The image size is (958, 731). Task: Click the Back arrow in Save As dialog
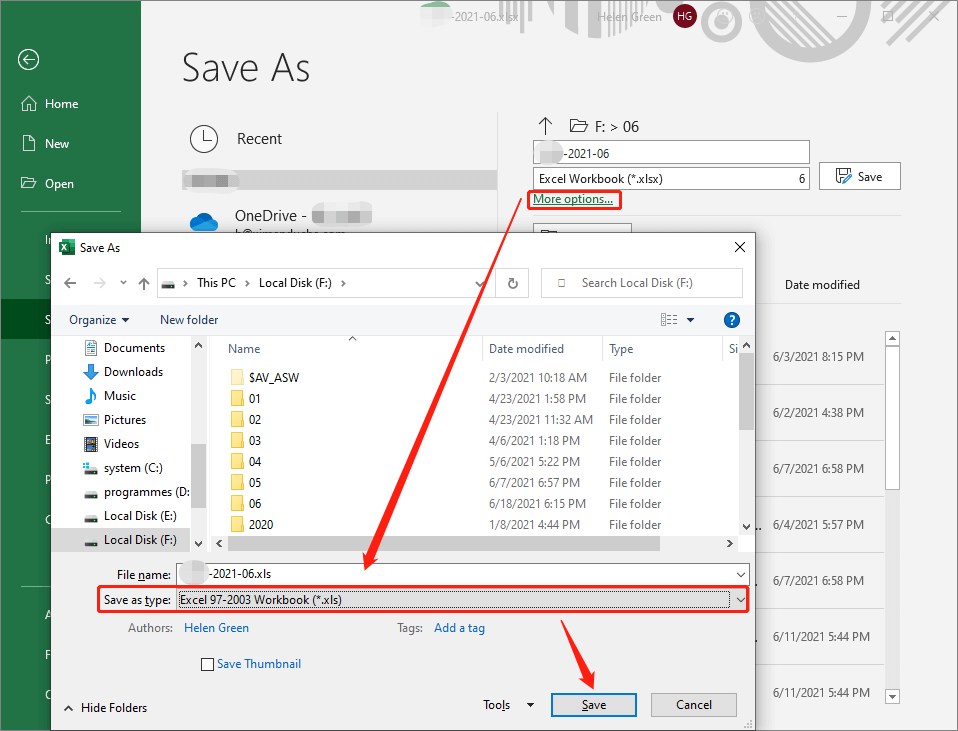(x=70, y=283)
